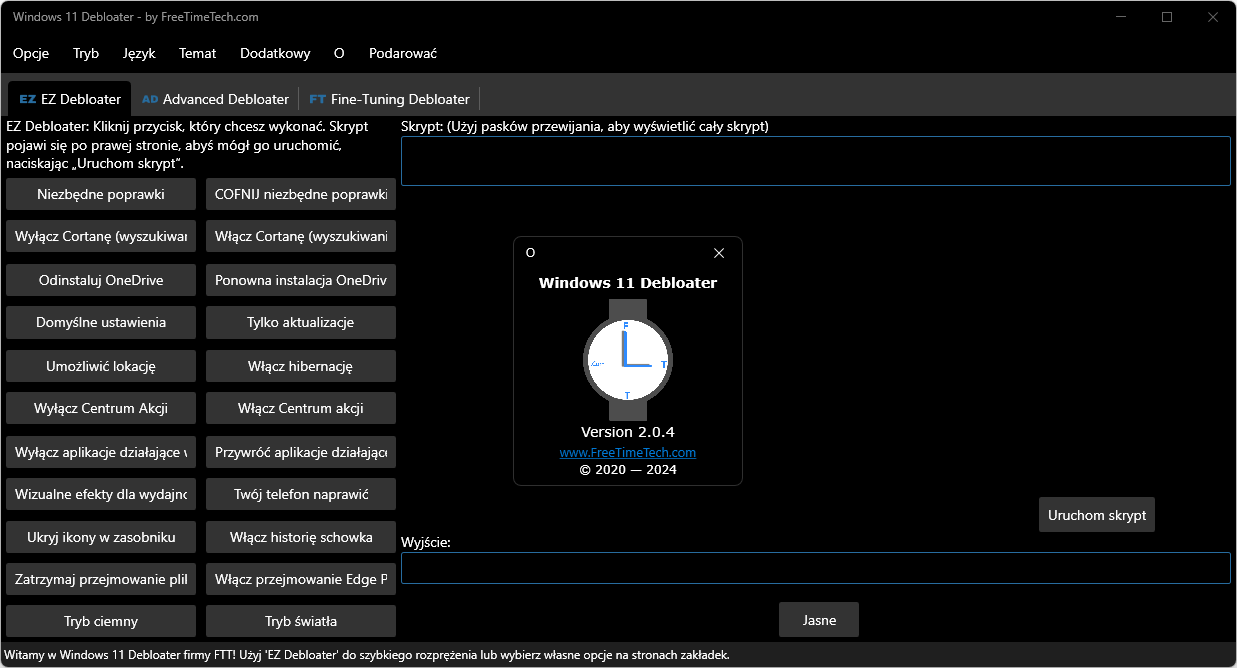1237x668 pixels.
Task: Click Niezbędne poprawki button
Action: (101, 194)
